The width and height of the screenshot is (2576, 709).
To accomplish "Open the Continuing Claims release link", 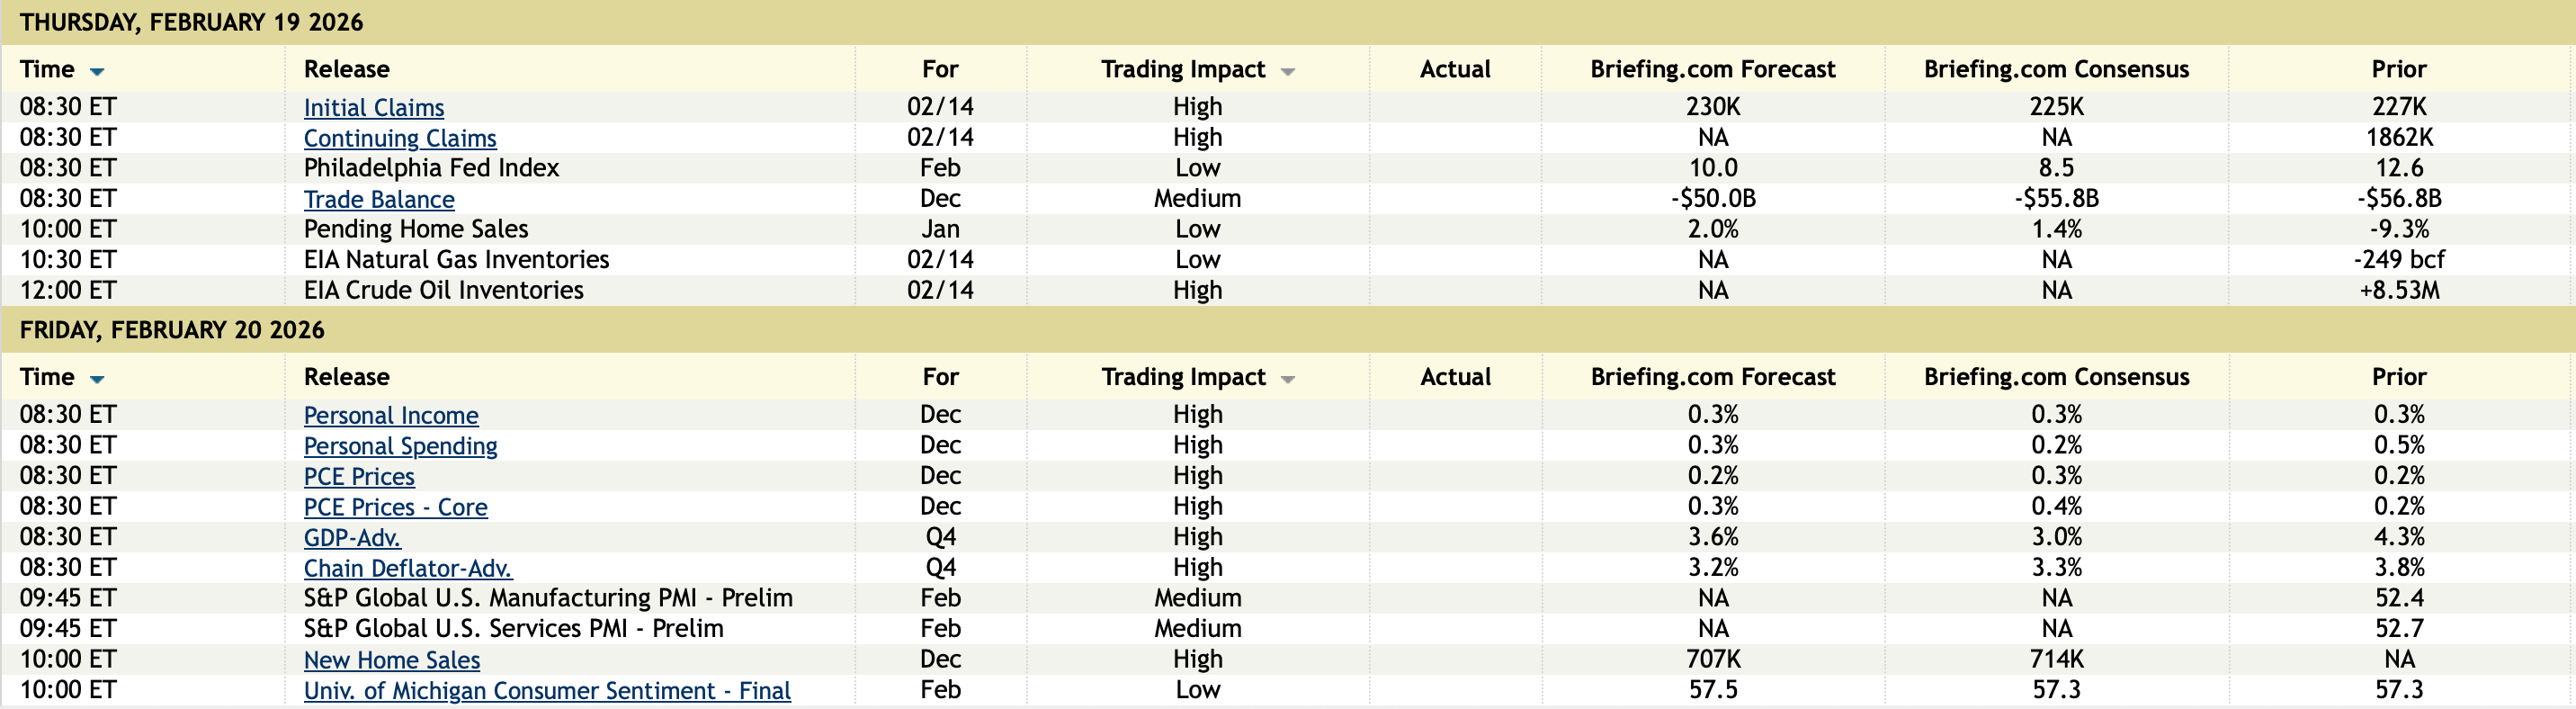I will point(399,138).
